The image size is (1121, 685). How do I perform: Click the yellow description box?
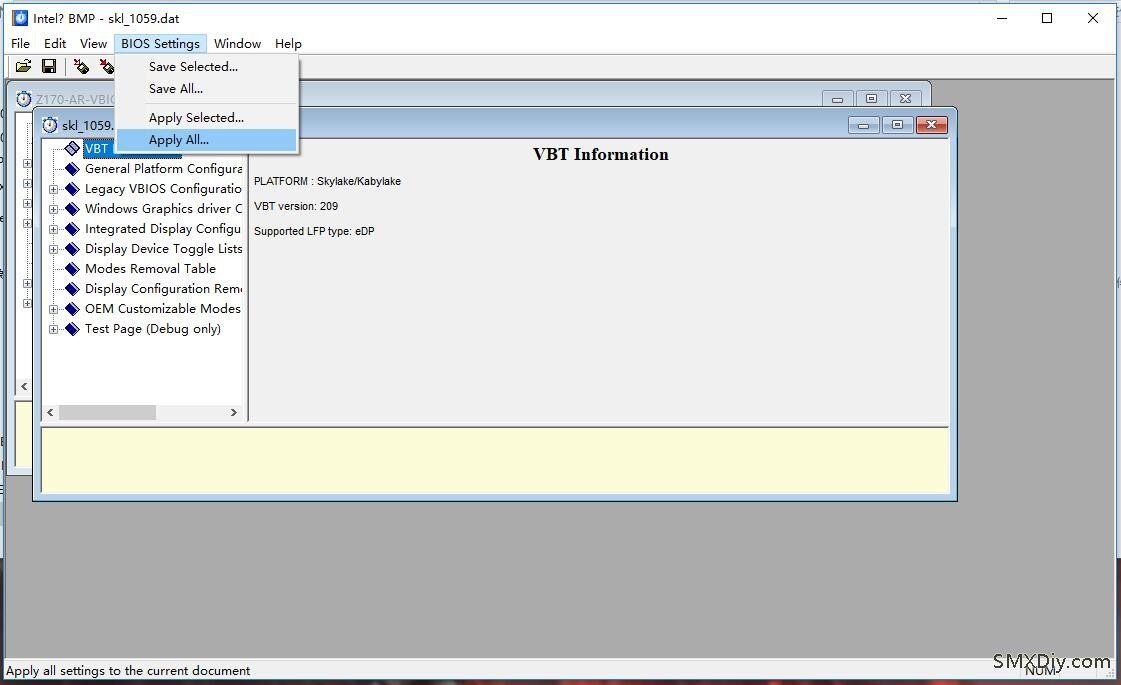click(x=495, y=460)
